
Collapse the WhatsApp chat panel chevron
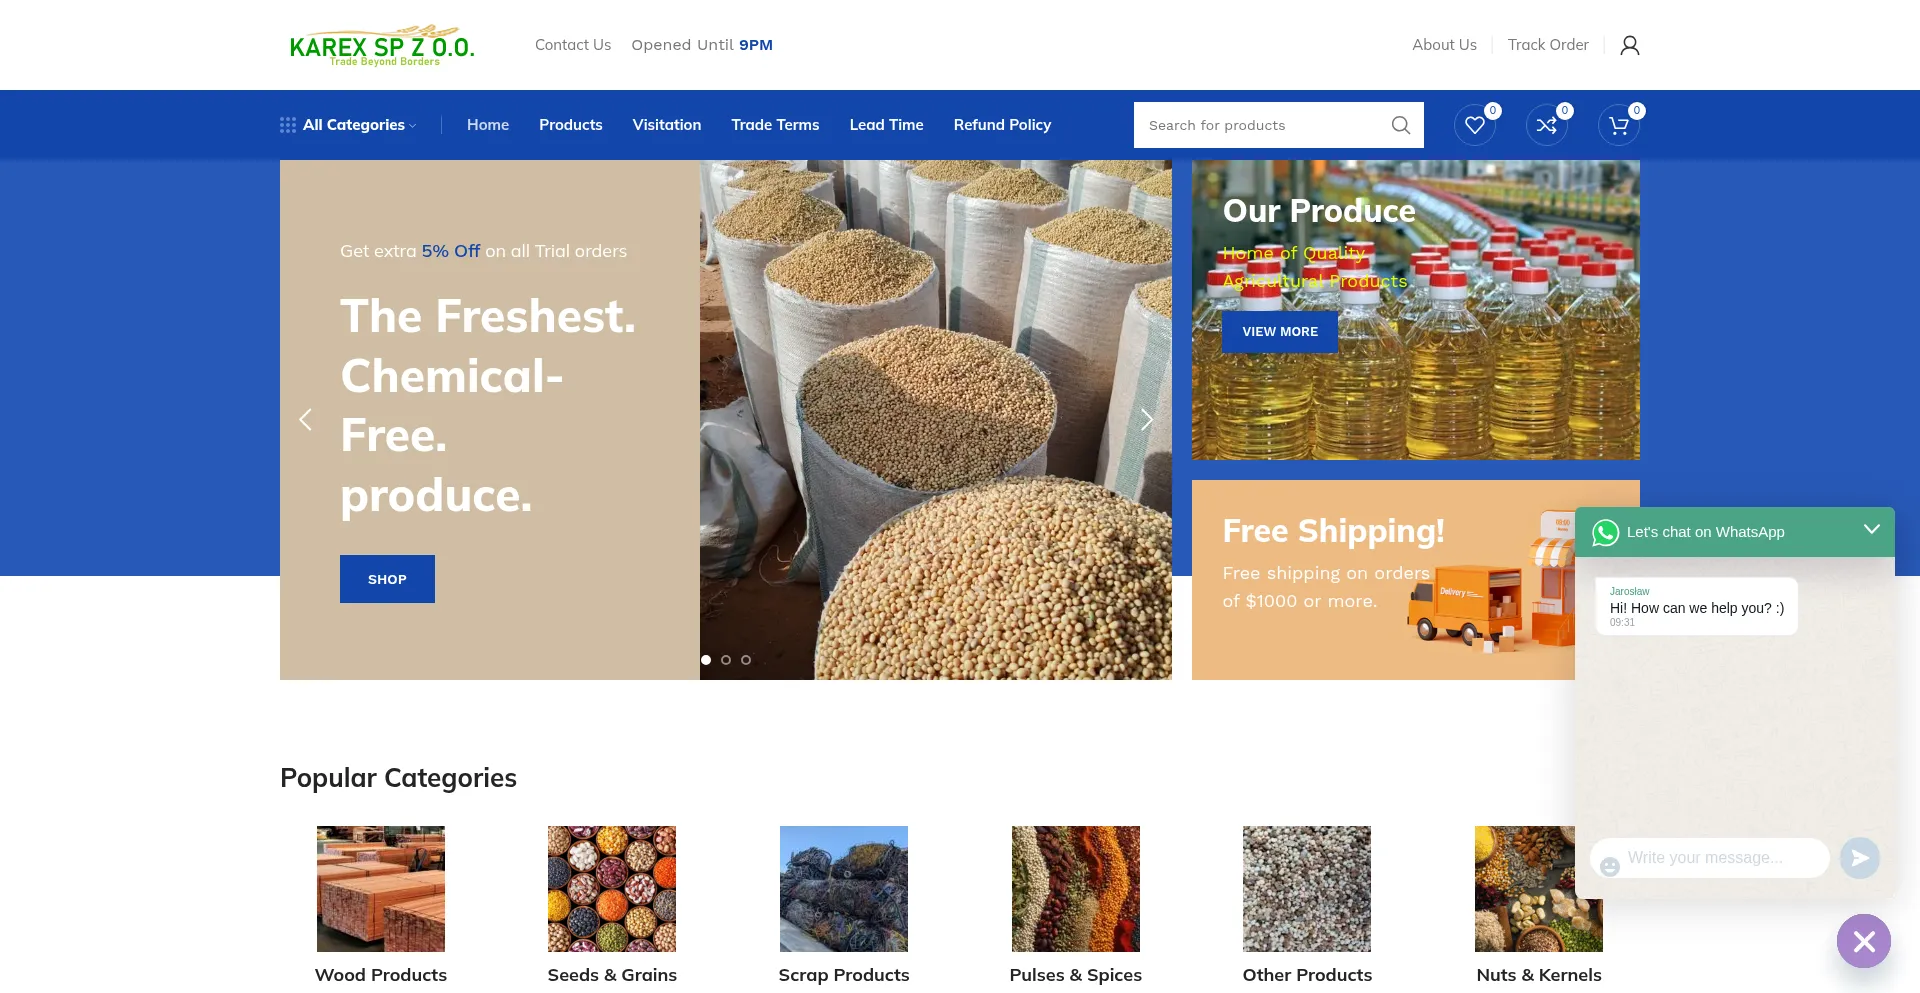click(x=1871, y=529)
